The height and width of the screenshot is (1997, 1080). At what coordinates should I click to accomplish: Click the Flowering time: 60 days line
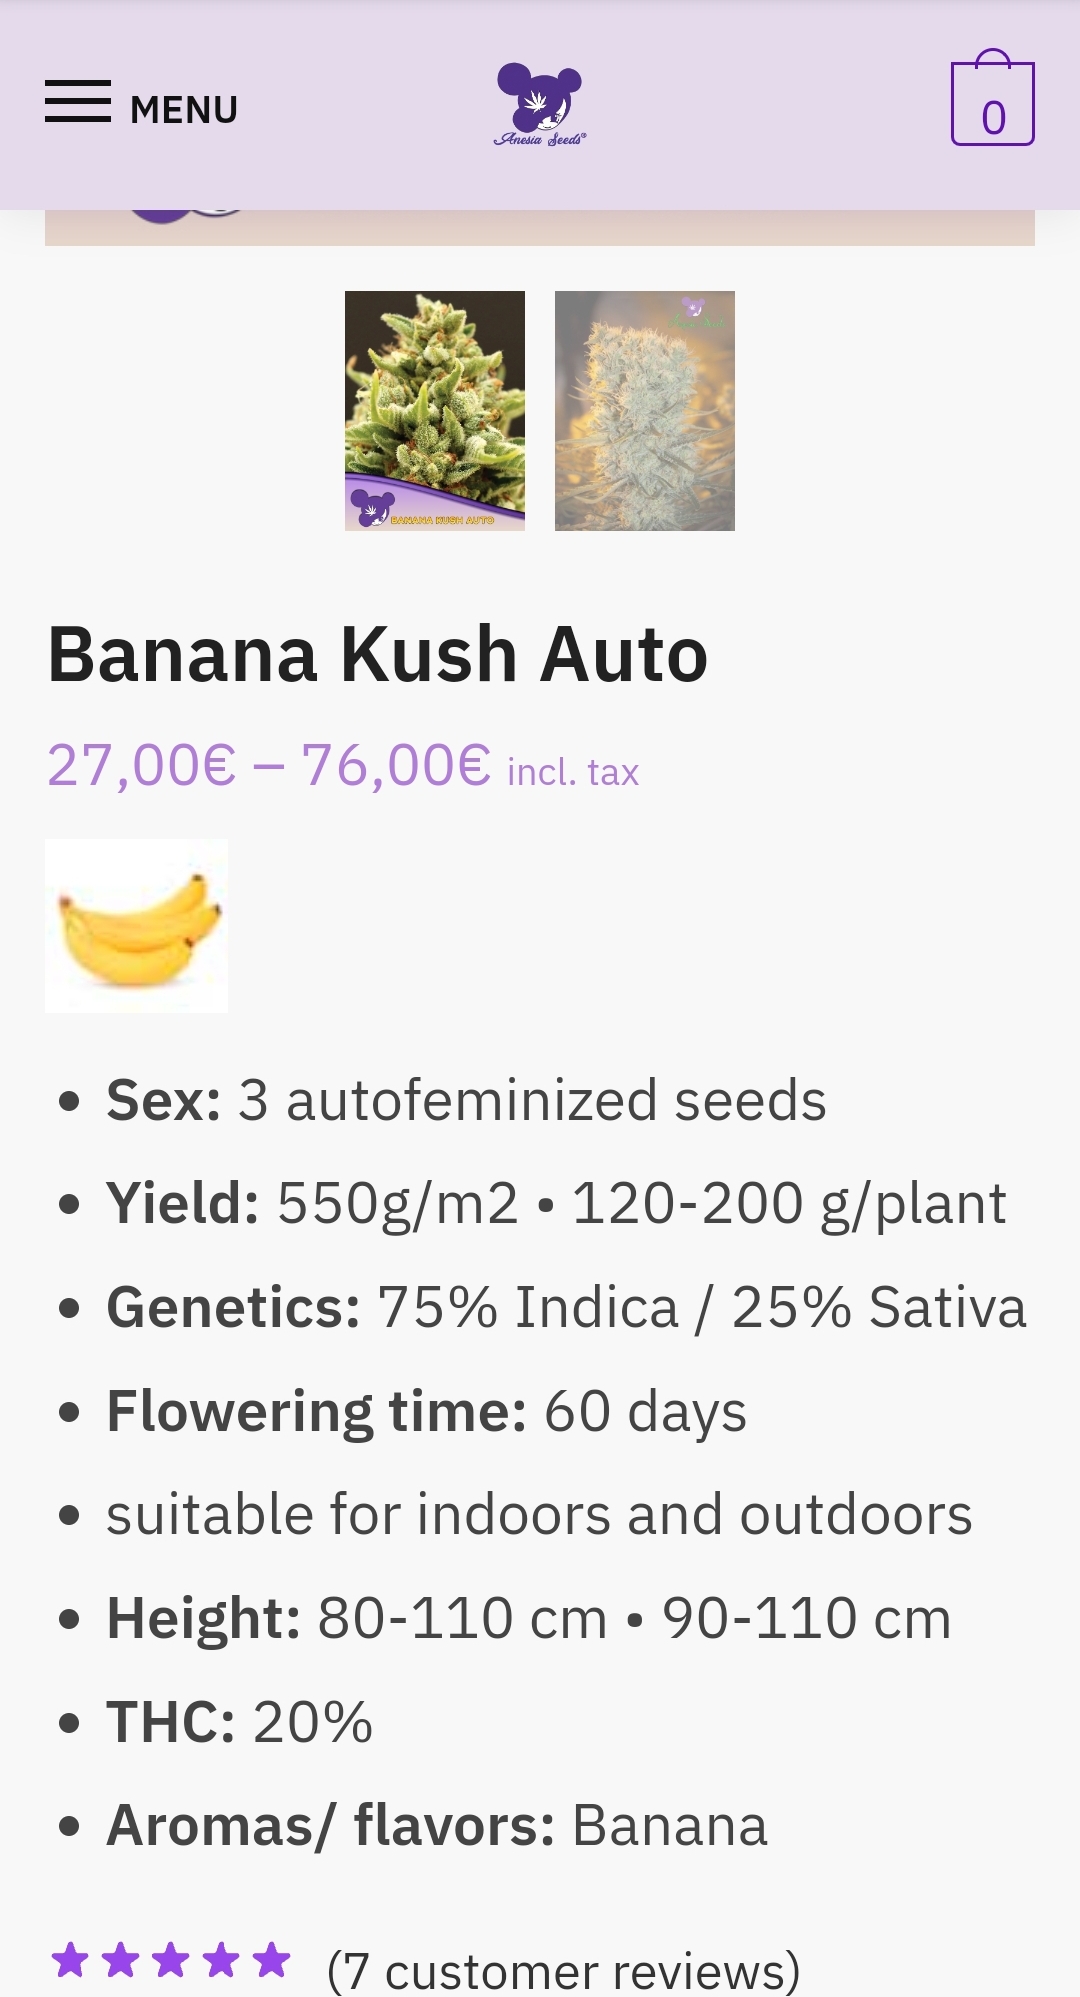[x=426, y=1411]
